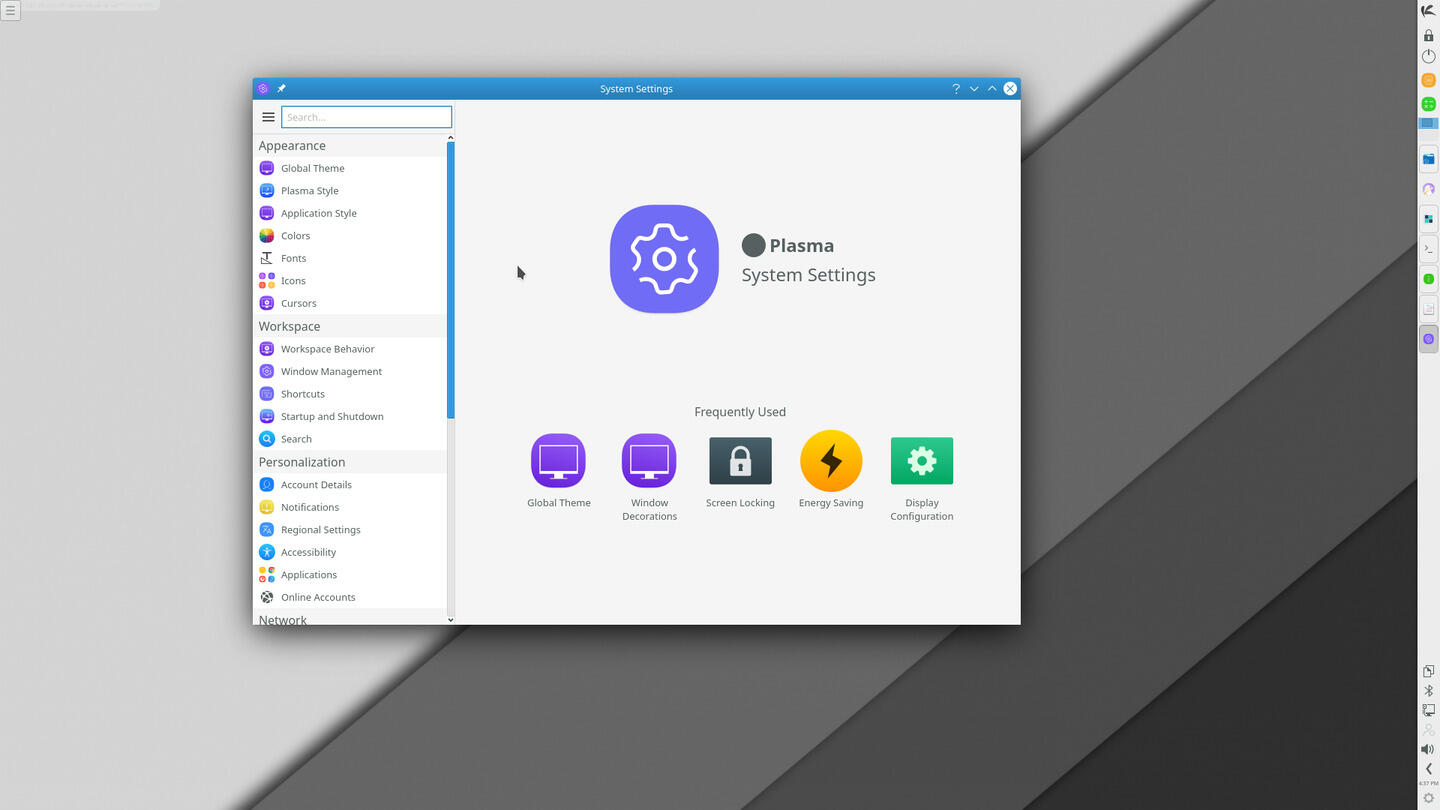
Task: Open Applications settings in the sidebar
Action: pos(349,574)
